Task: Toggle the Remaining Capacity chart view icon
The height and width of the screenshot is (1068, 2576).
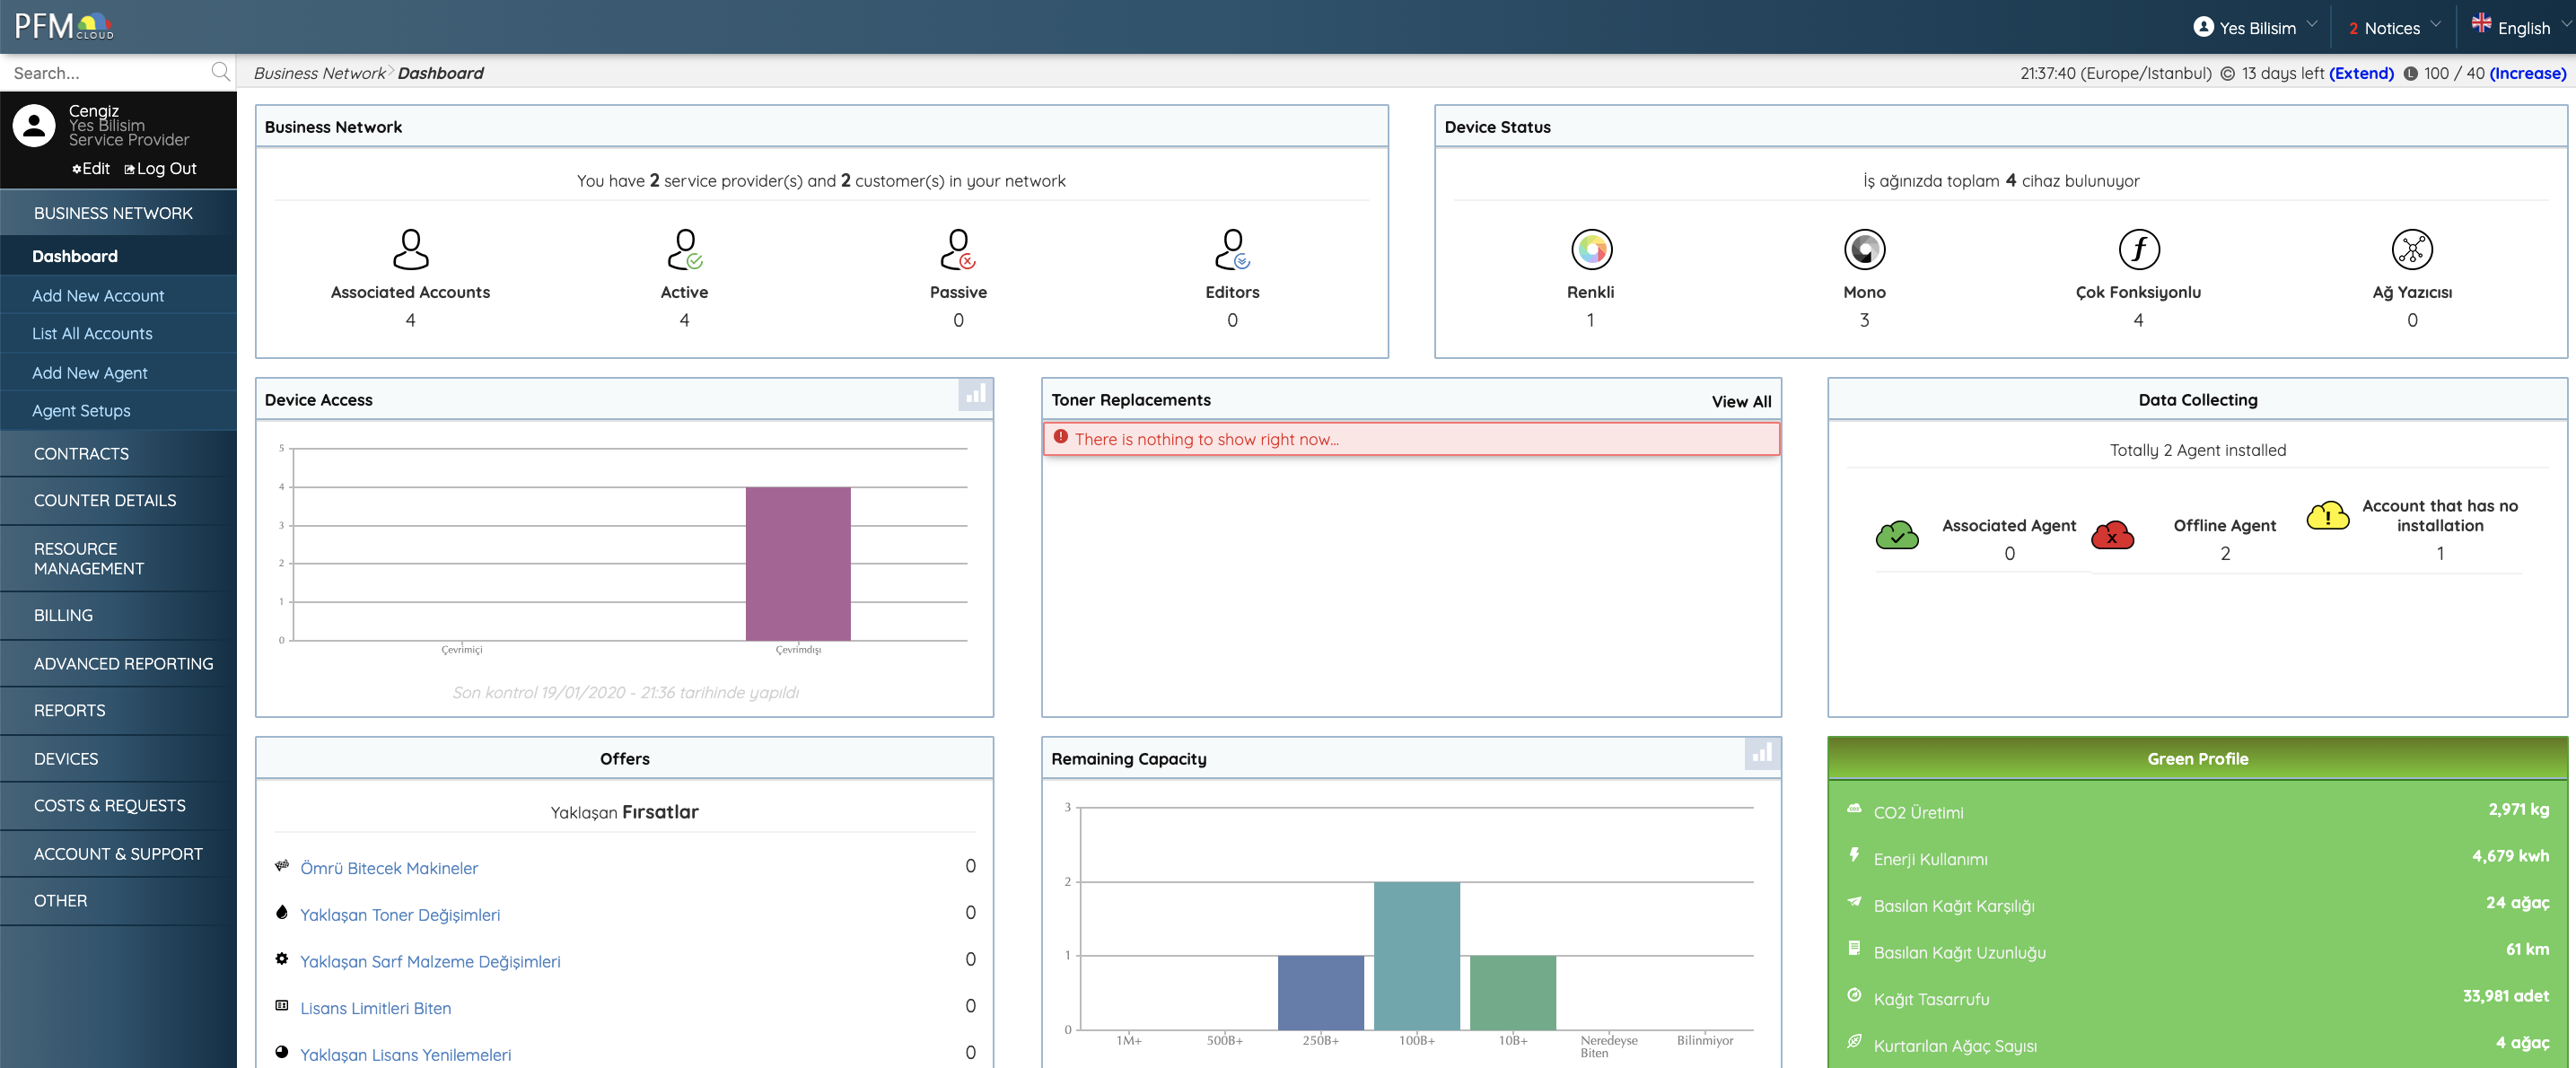Action: click(1761, 754)
